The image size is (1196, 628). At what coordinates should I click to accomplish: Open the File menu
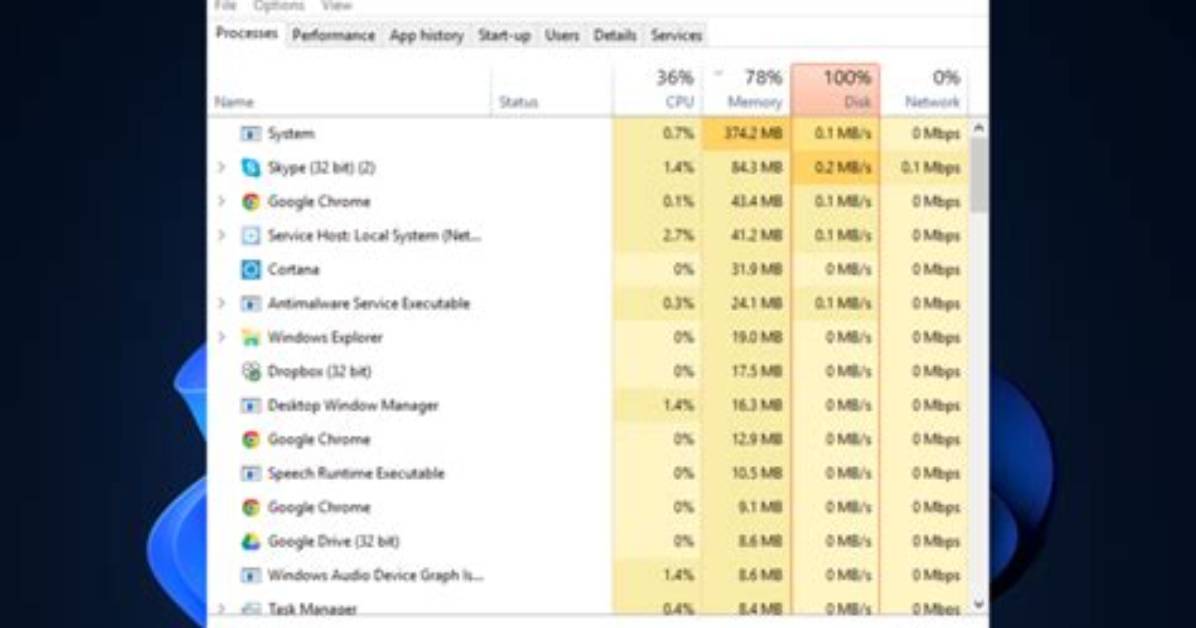[226, 5]
